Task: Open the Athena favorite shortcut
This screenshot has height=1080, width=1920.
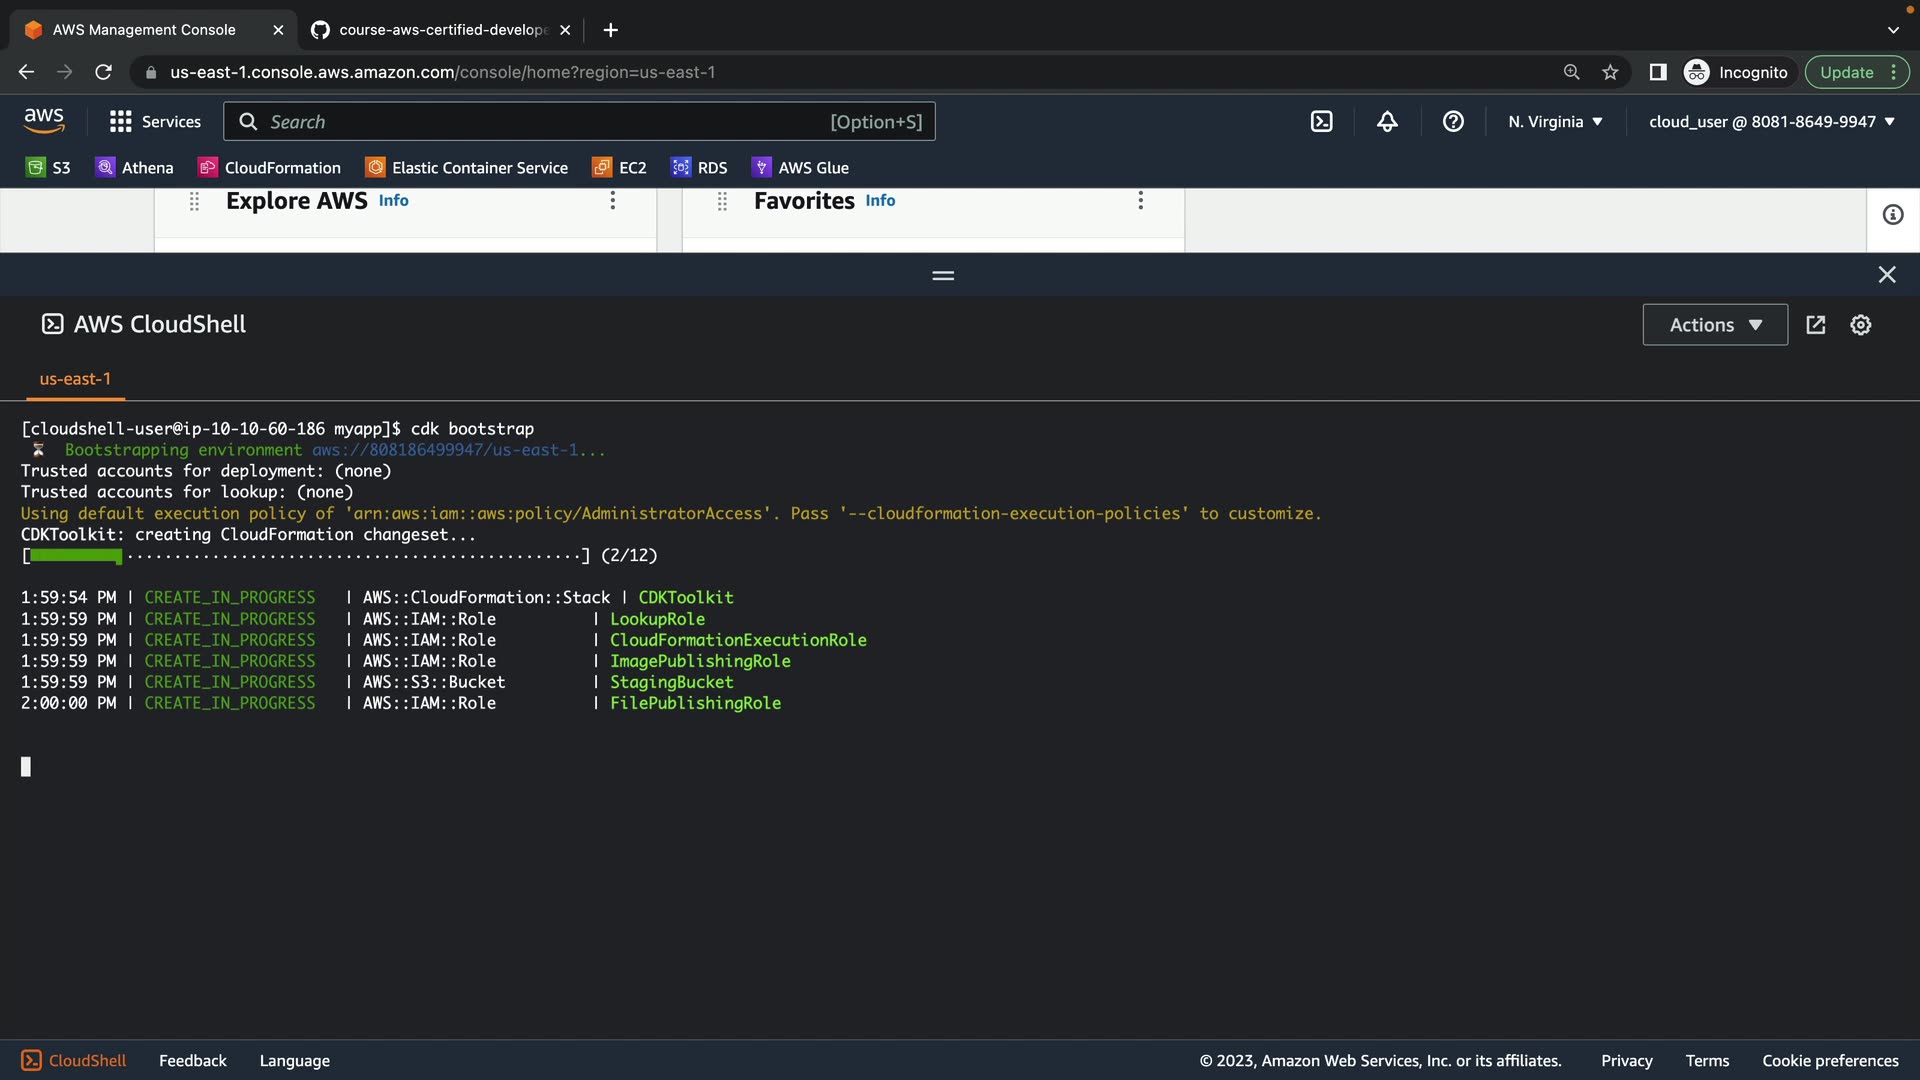Action: pos(134,167)
